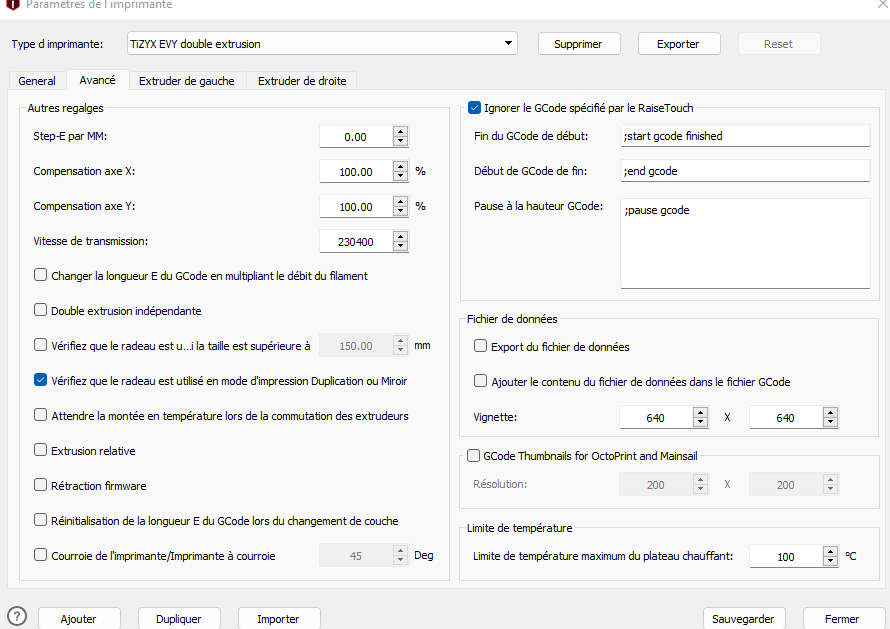
Task: Click the Importer button
Action: [279, 619]
